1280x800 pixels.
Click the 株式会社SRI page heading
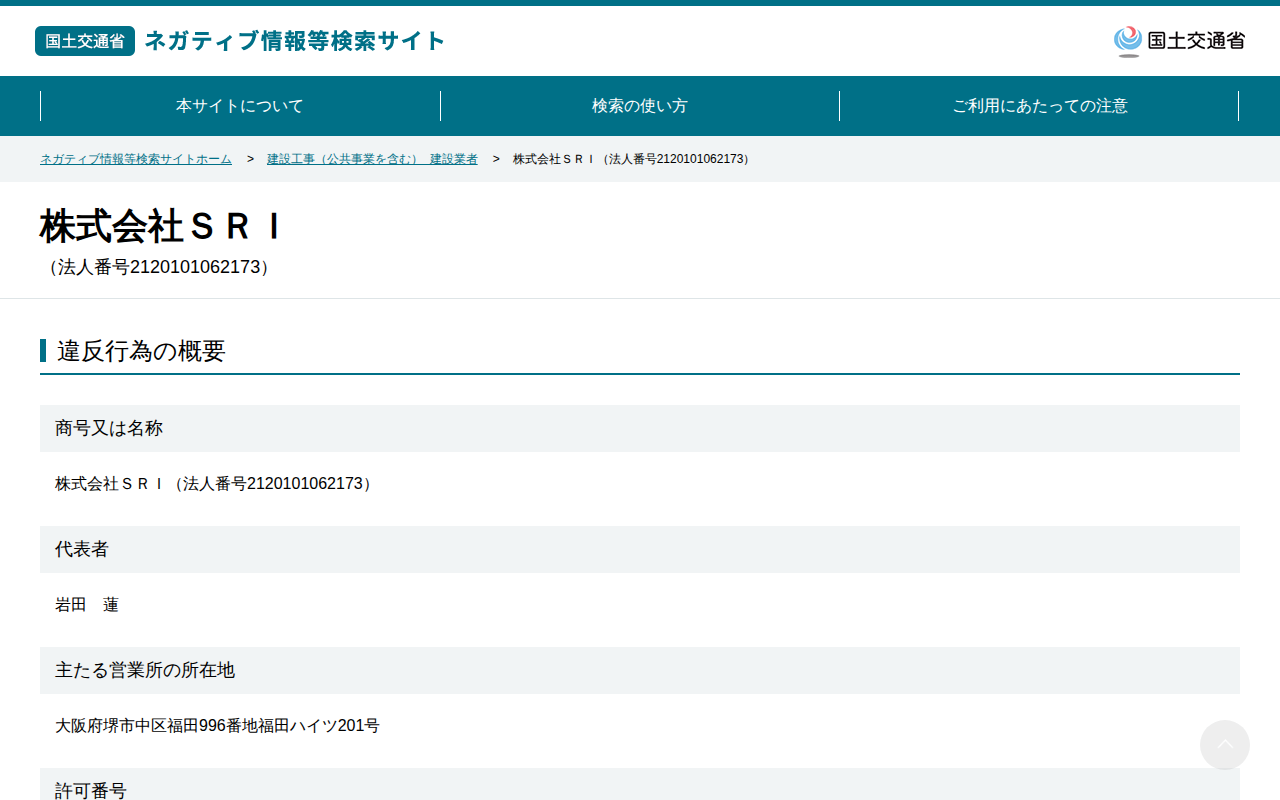coord(162,227)
